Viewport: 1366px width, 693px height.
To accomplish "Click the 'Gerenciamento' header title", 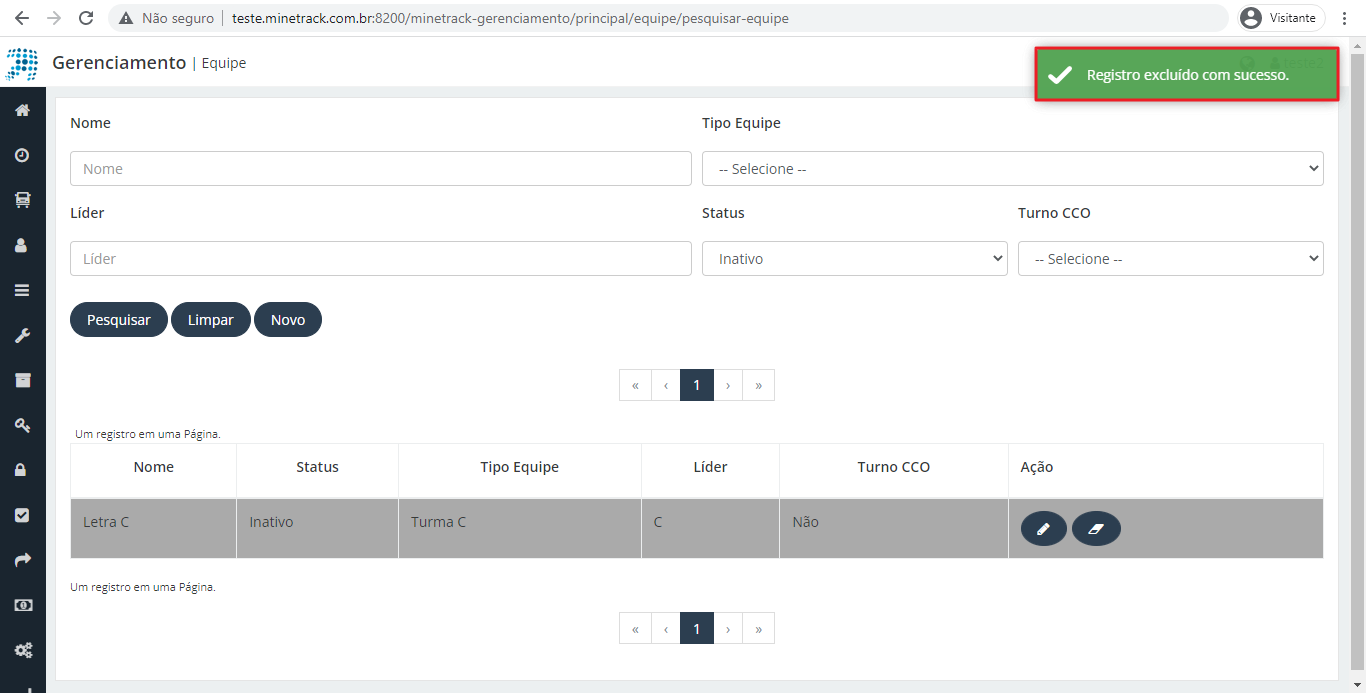I will (119, 63).
